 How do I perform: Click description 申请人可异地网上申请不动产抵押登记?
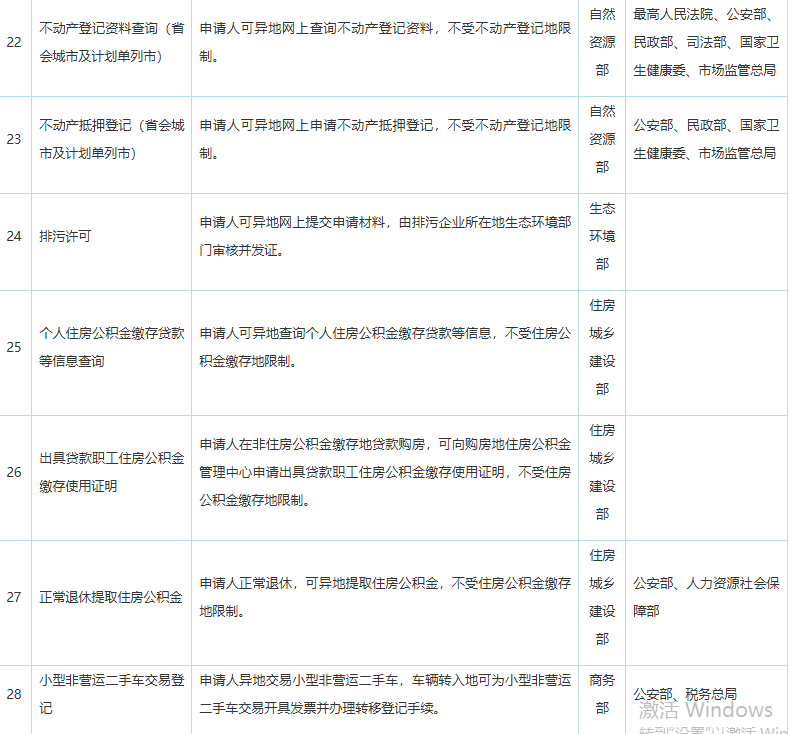click(385, 139)
